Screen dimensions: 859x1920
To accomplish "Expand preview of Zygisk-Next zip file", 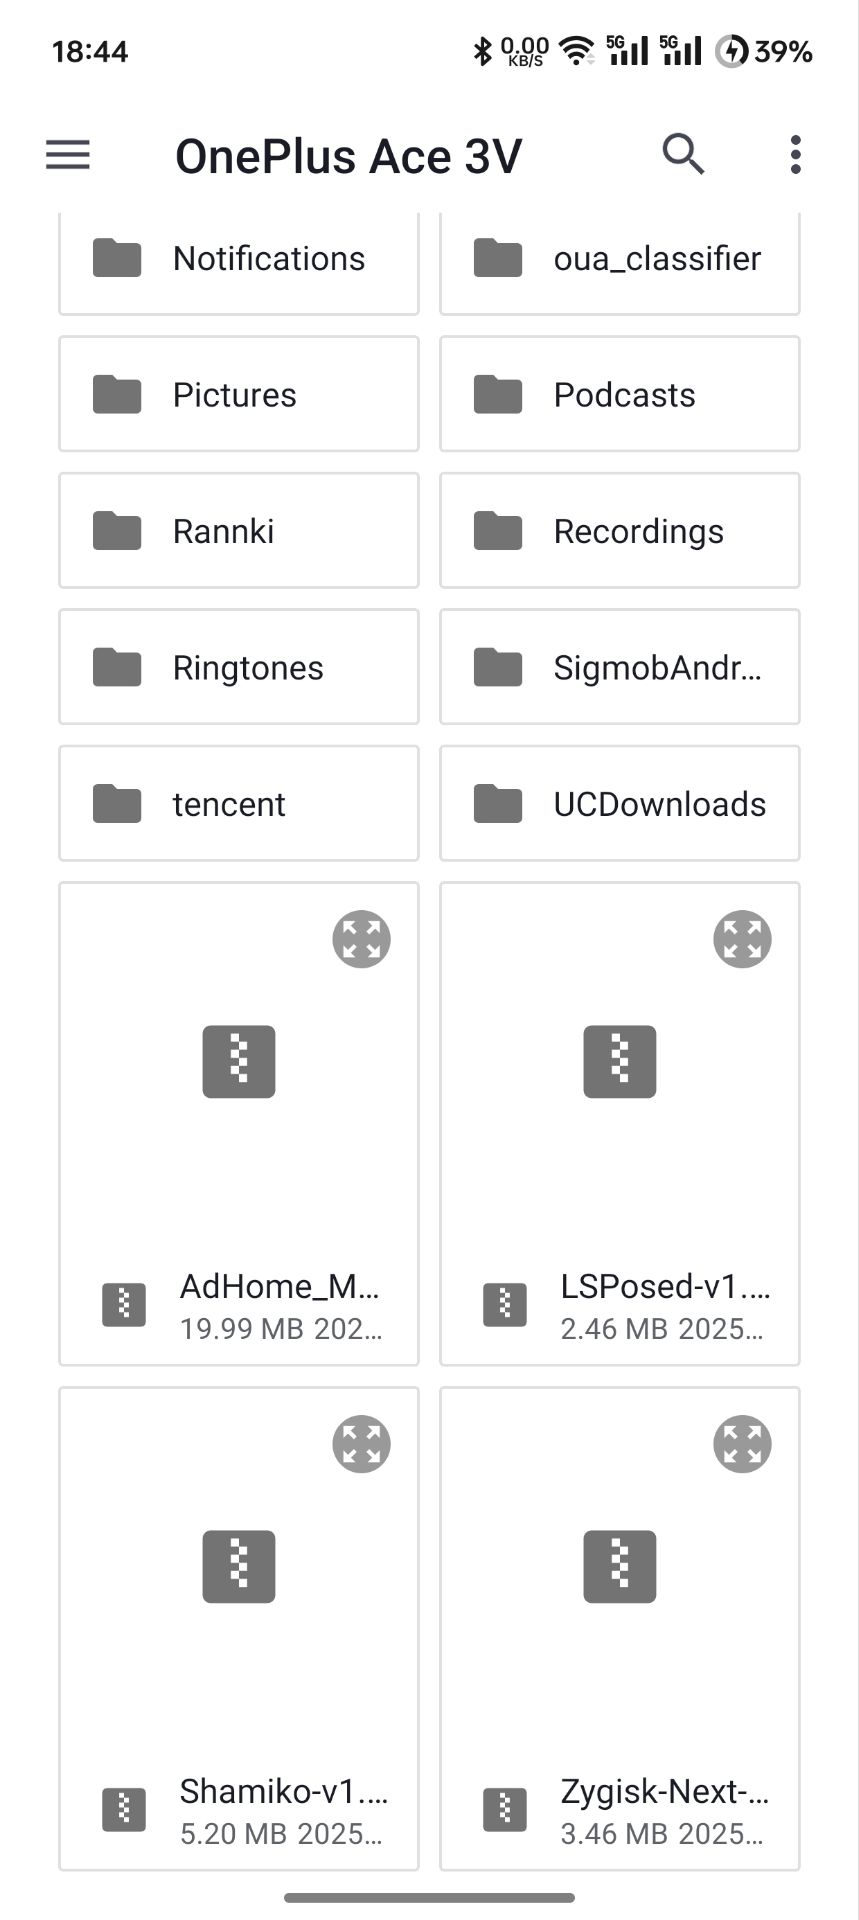I will tap(742, 1444).
